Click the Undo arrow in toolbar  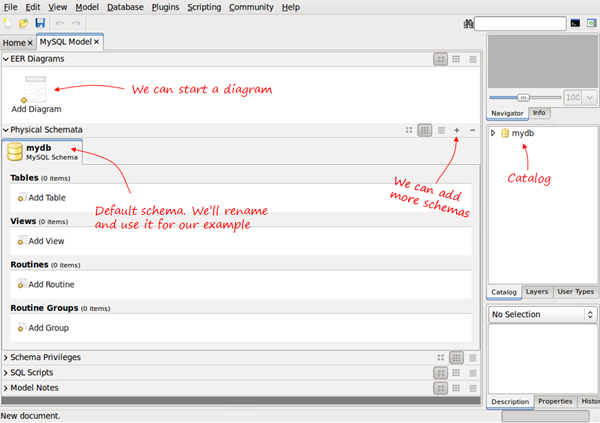(60, 23)
